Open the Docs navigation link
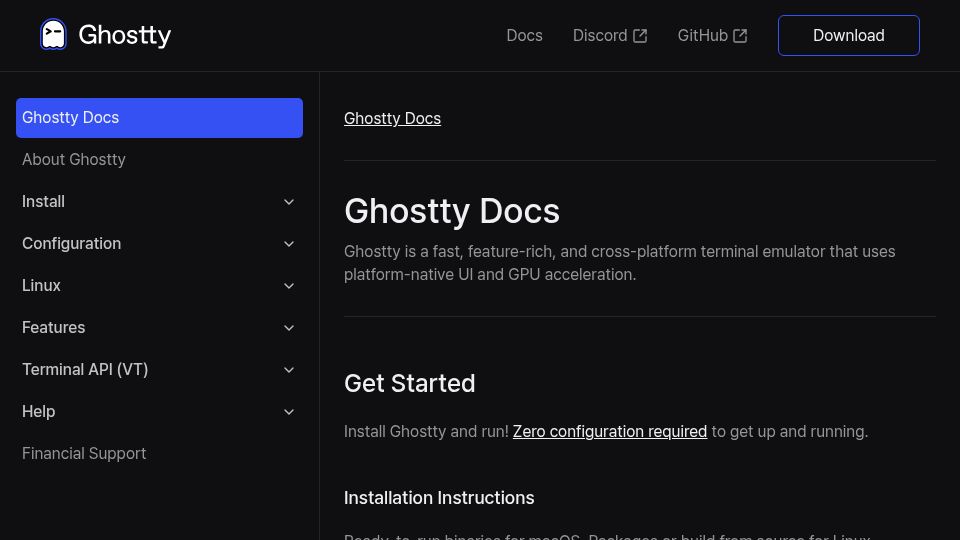The image size is (960, 540). (524, 36)
